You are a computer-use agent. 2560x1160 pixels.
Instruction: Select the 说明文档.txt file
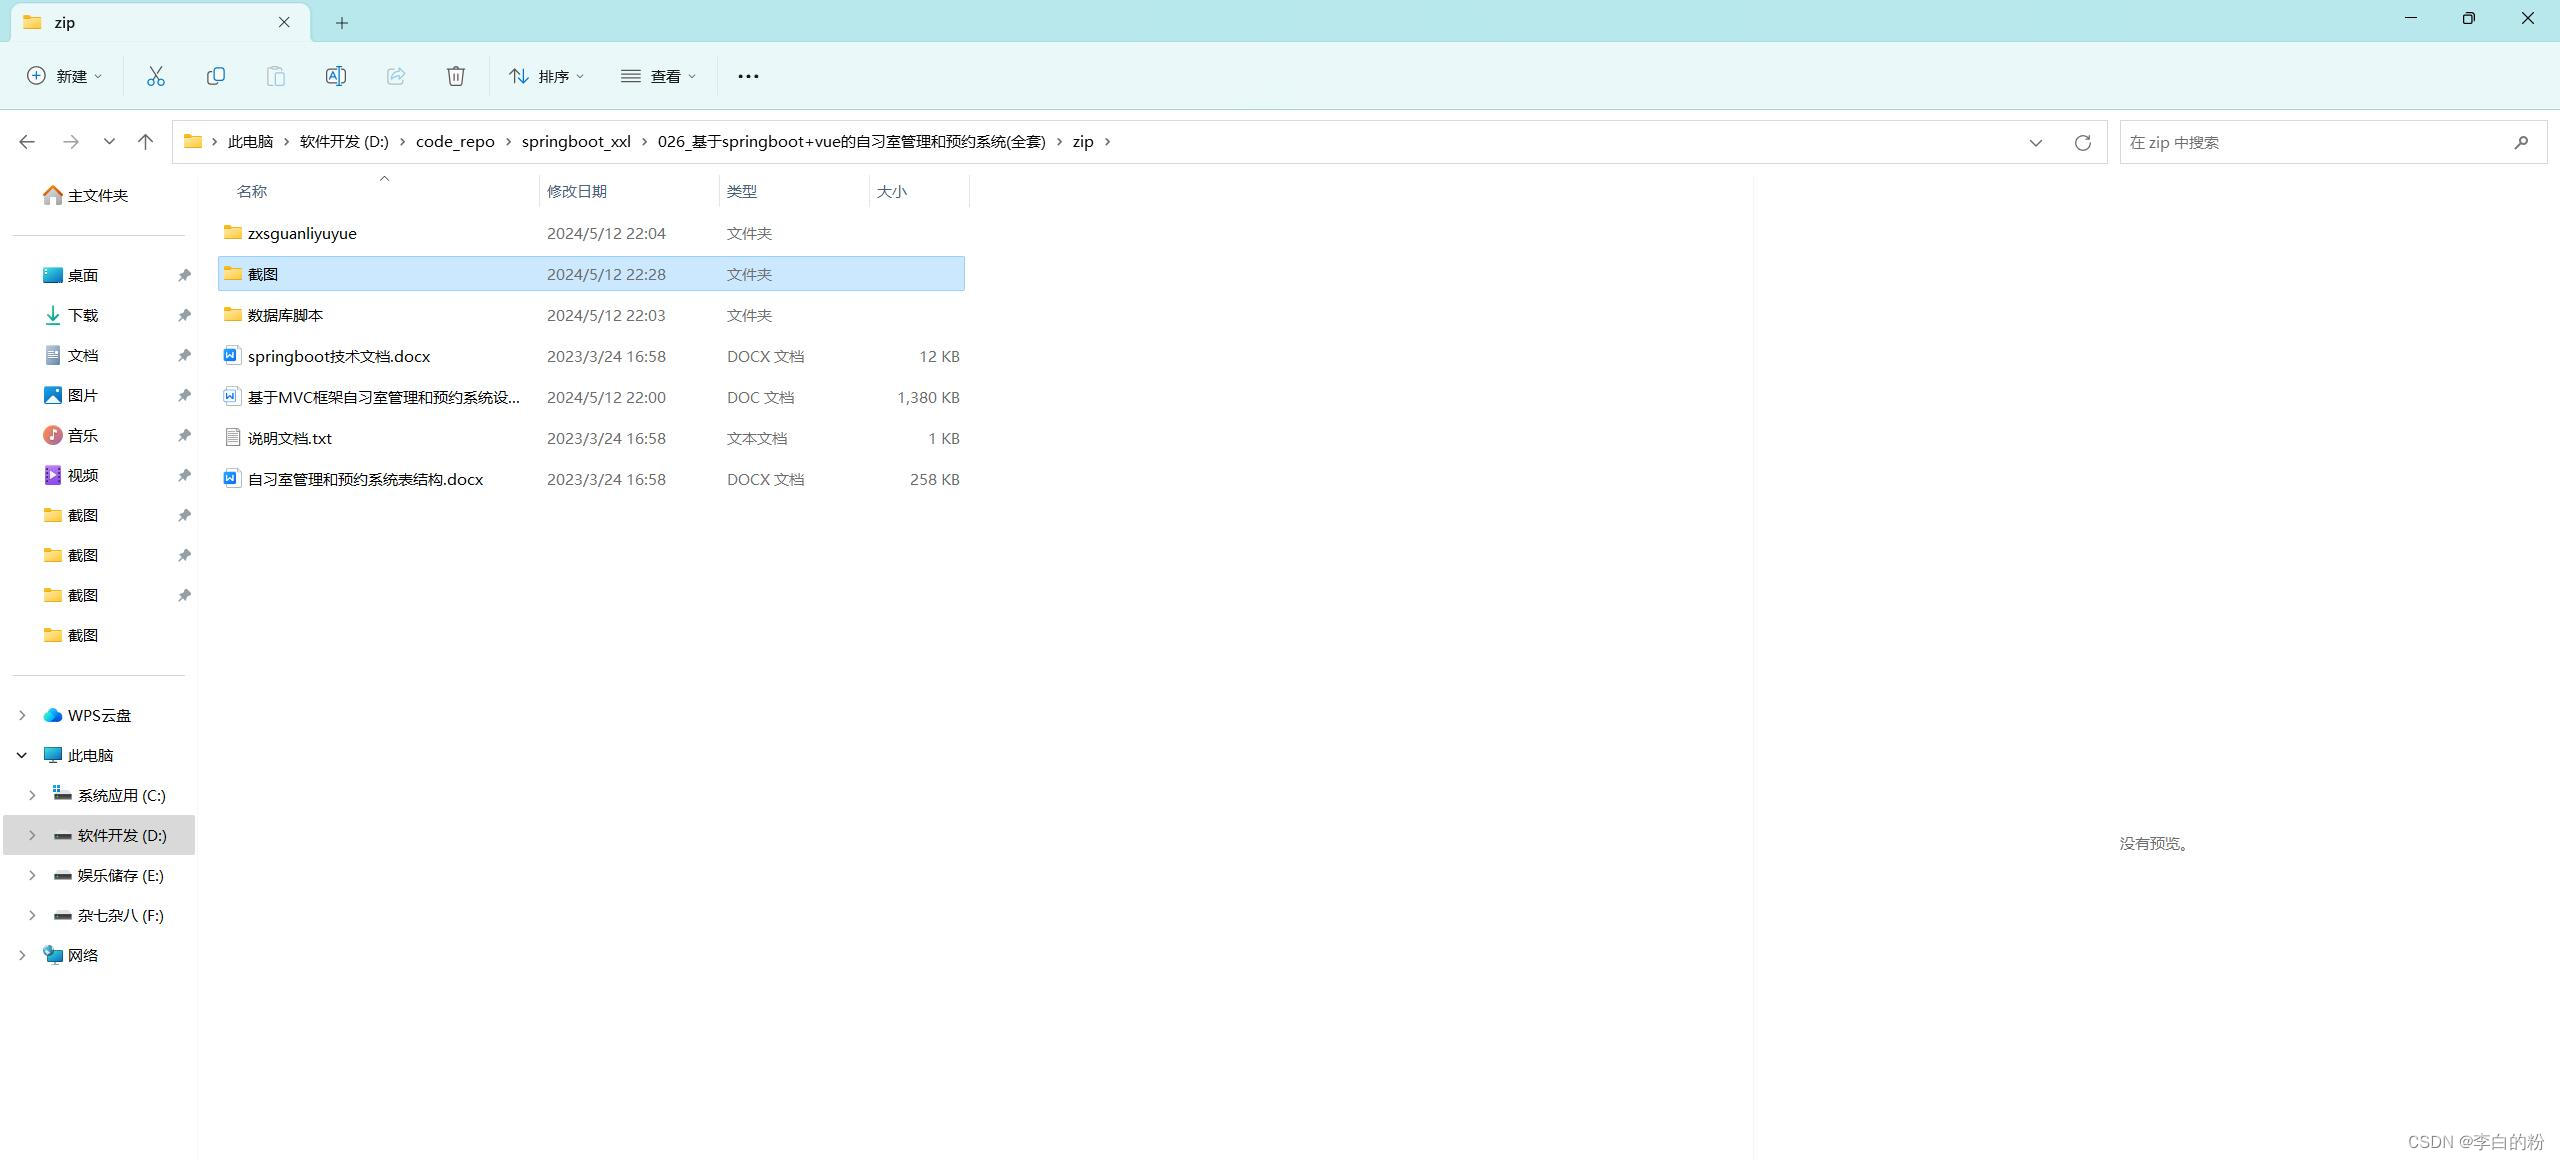[x=290, y=438]
